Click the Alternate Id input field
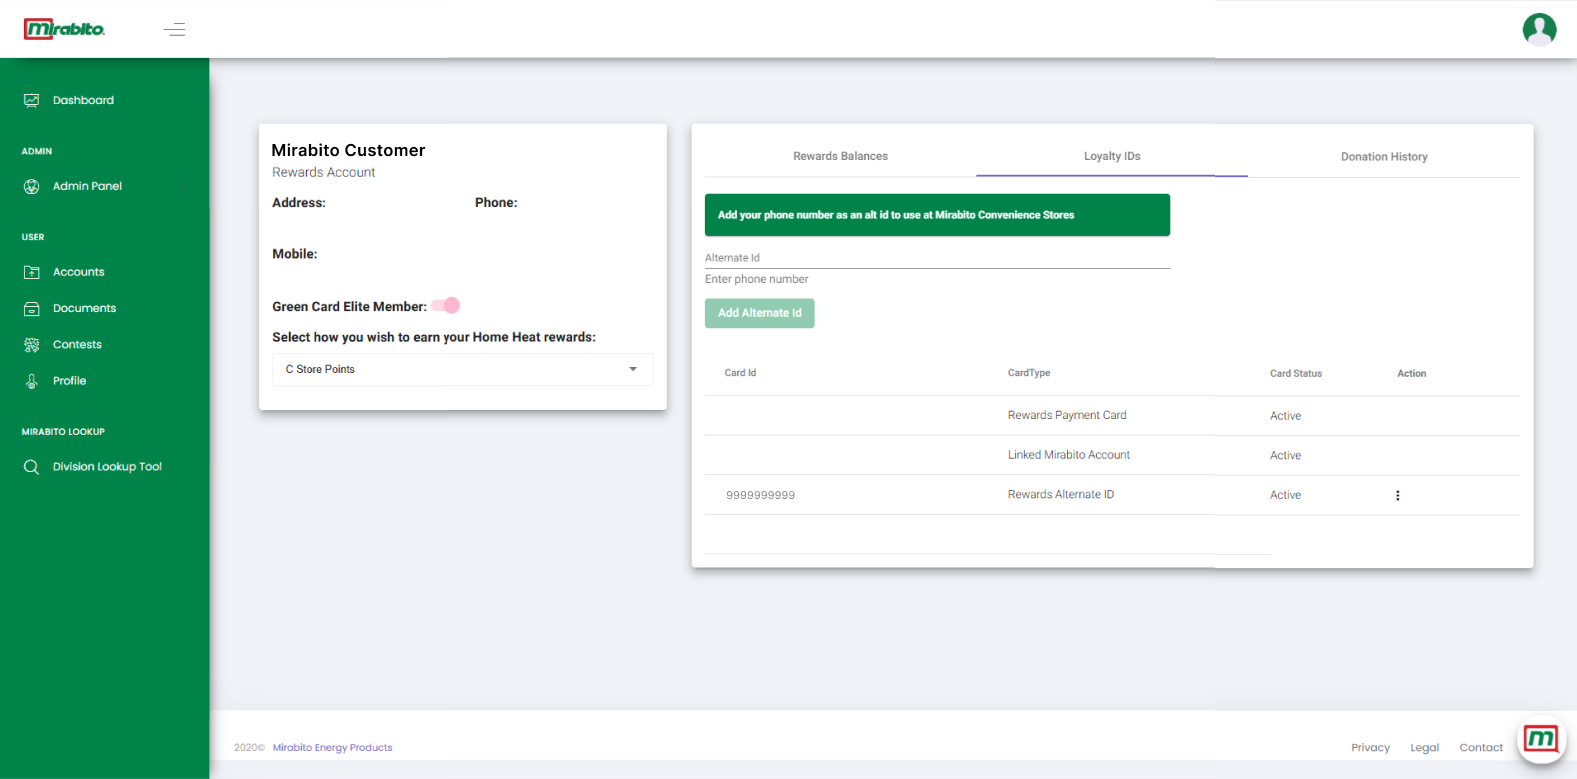Image resolution: width=1577 pixels, height=779 pixels. point(936,258)
